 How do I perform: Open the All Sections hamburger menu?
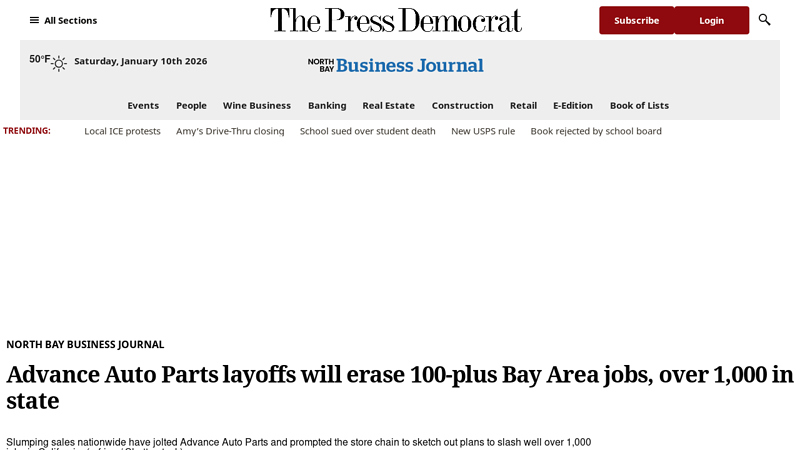(x=63, y=20)
